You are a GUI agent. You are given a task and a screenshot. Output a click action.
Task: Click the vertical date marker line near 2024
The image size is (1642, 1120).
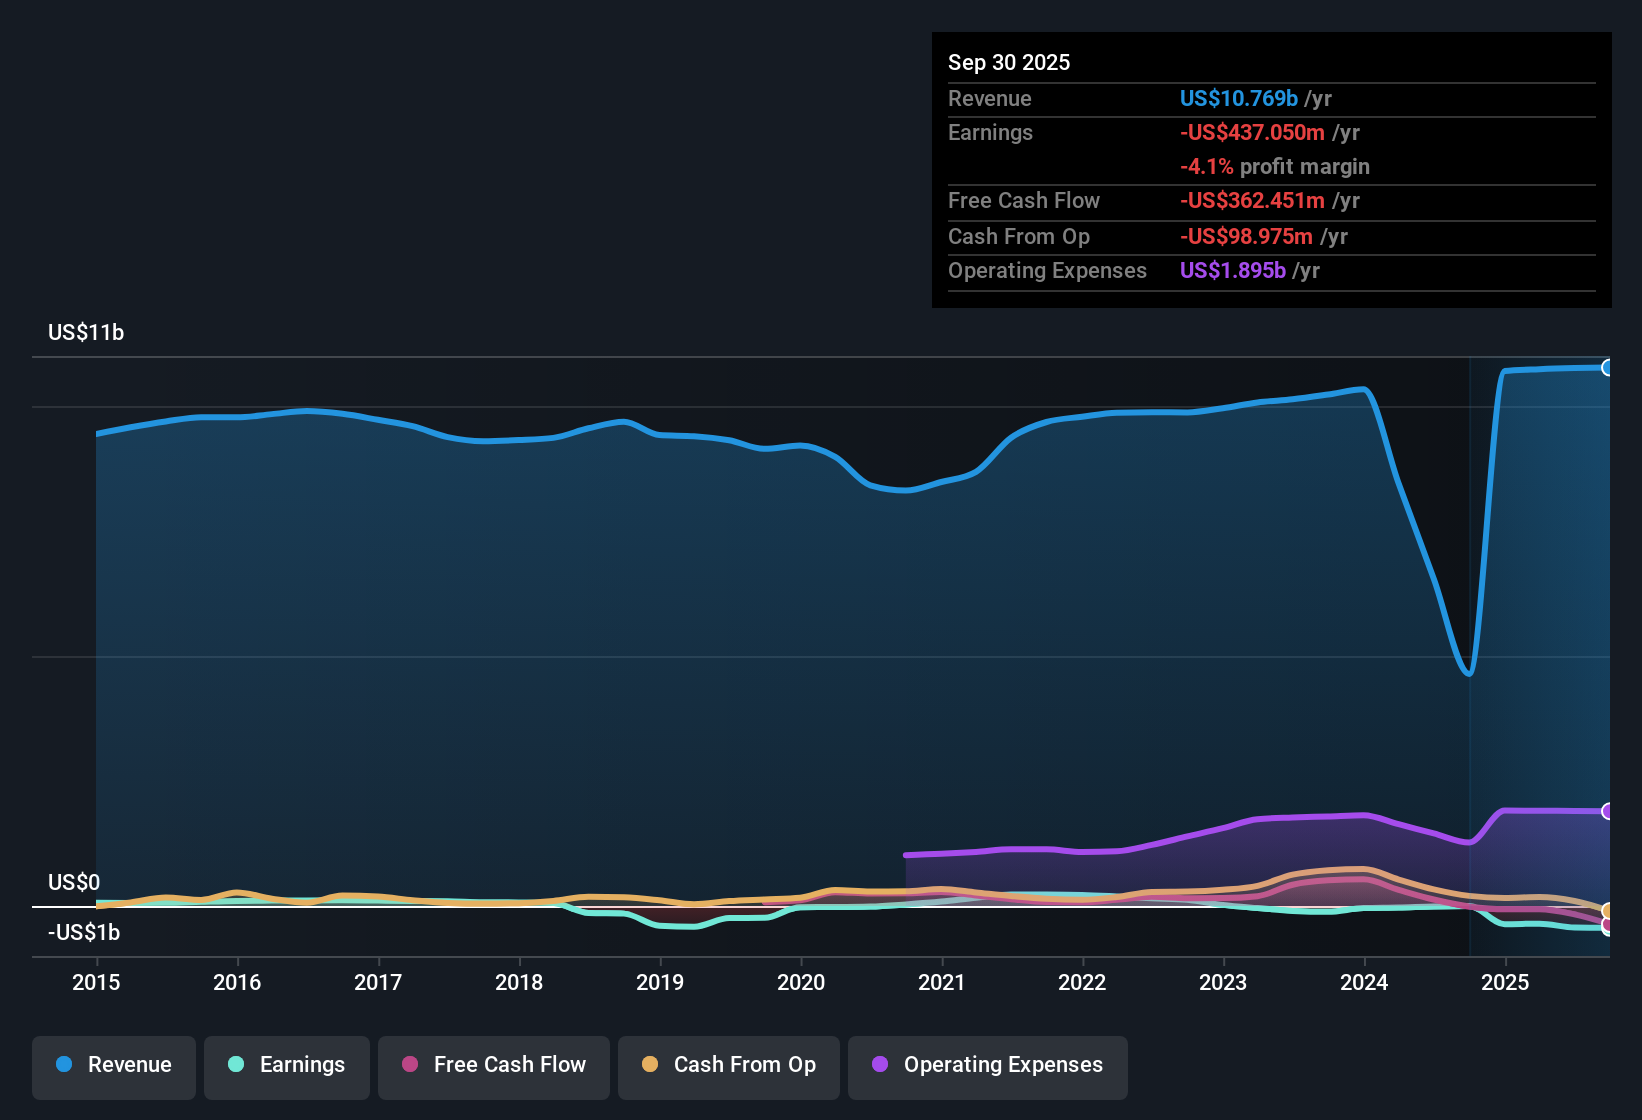tap(1469, 650)
